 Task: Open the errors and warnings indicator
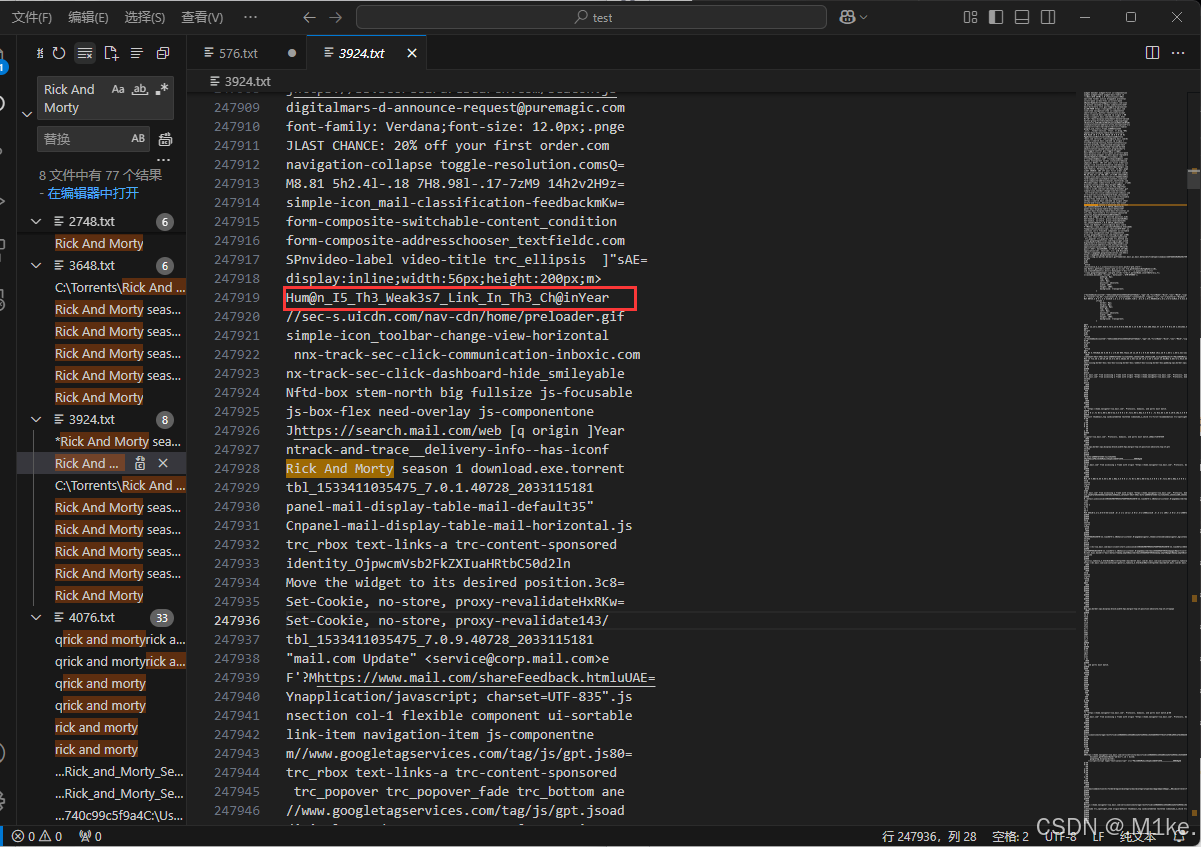point(36,836)
